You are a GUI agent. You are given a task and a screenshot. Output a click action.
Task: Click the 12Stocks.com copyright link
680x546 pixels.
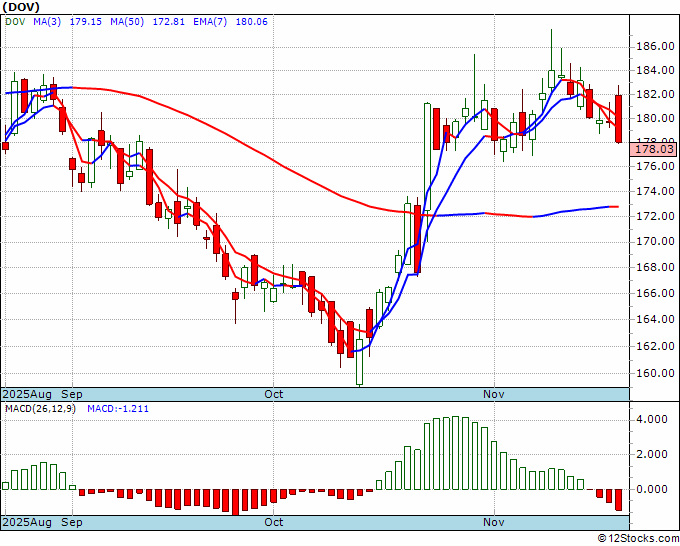pyautogui.click(x=638, y=538)
